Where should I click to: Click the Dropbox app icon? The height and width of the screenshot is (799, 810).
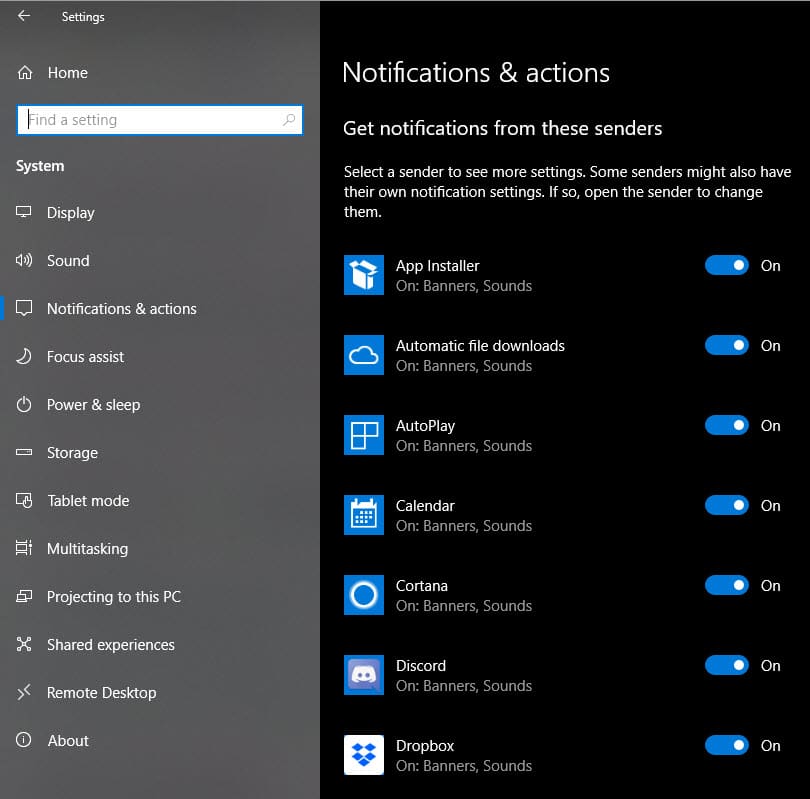[364, 755]
